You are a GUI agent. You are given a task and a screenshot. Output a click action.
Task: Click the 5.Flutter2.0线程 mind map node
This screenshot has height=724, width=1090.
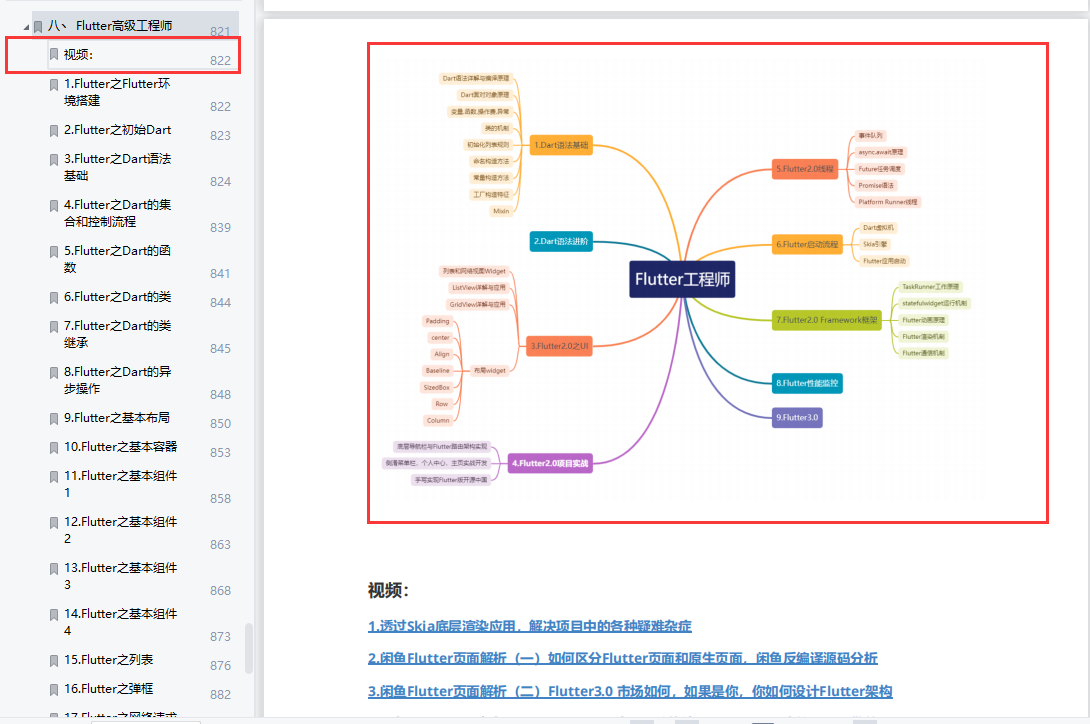point(804,169)
